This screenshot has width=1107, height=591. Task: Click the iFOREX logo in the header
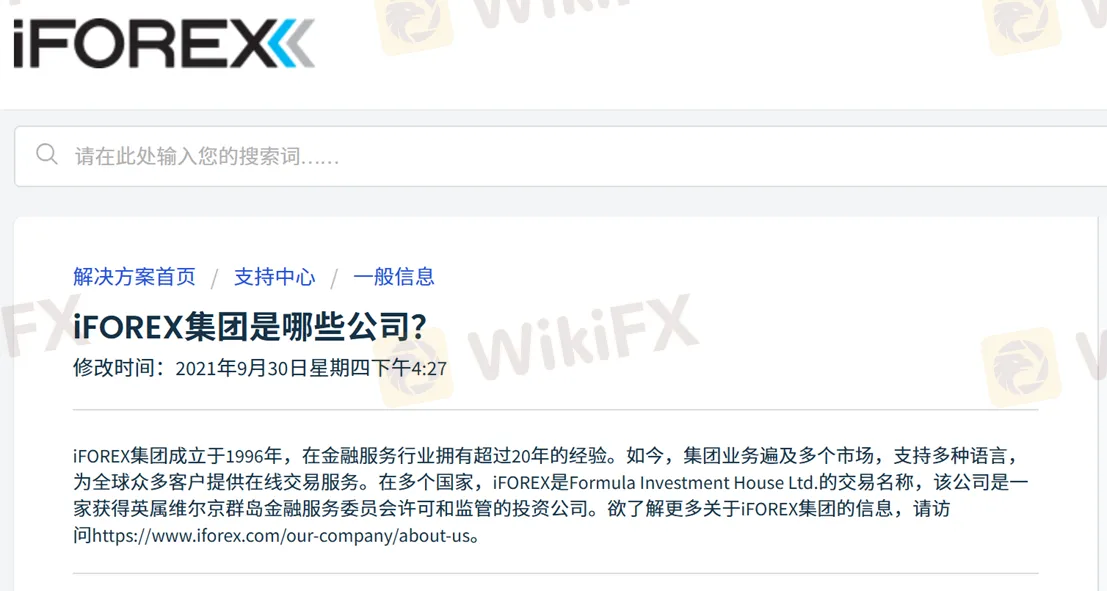click(x=164, y=44)
